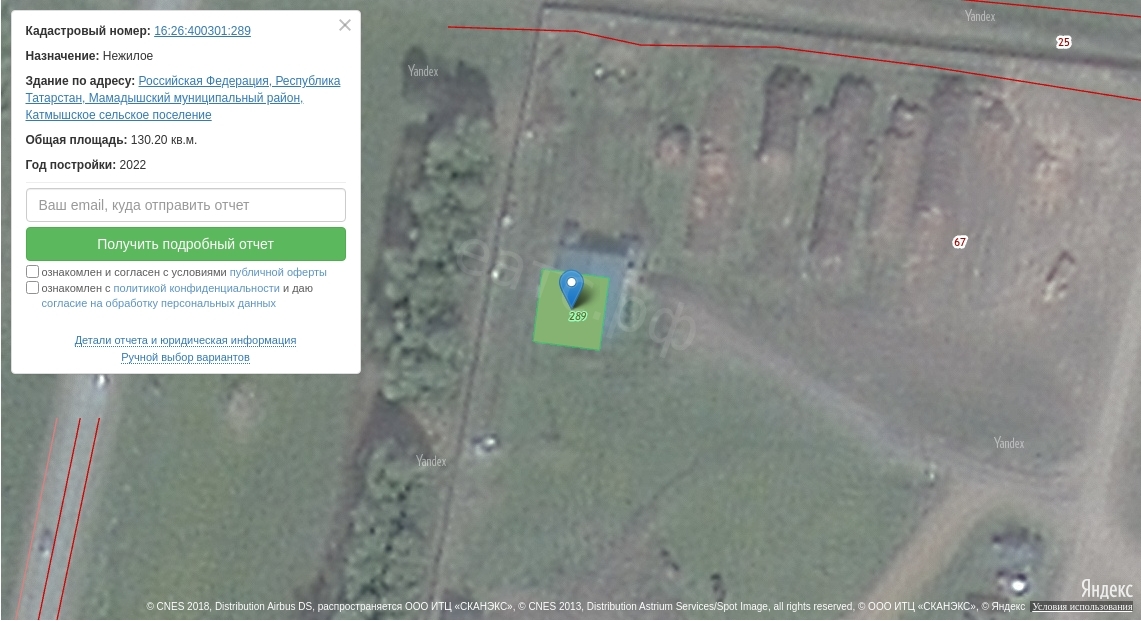Focus the email input field
This screenshot has height=621, width=1141.
pos(186,205)
